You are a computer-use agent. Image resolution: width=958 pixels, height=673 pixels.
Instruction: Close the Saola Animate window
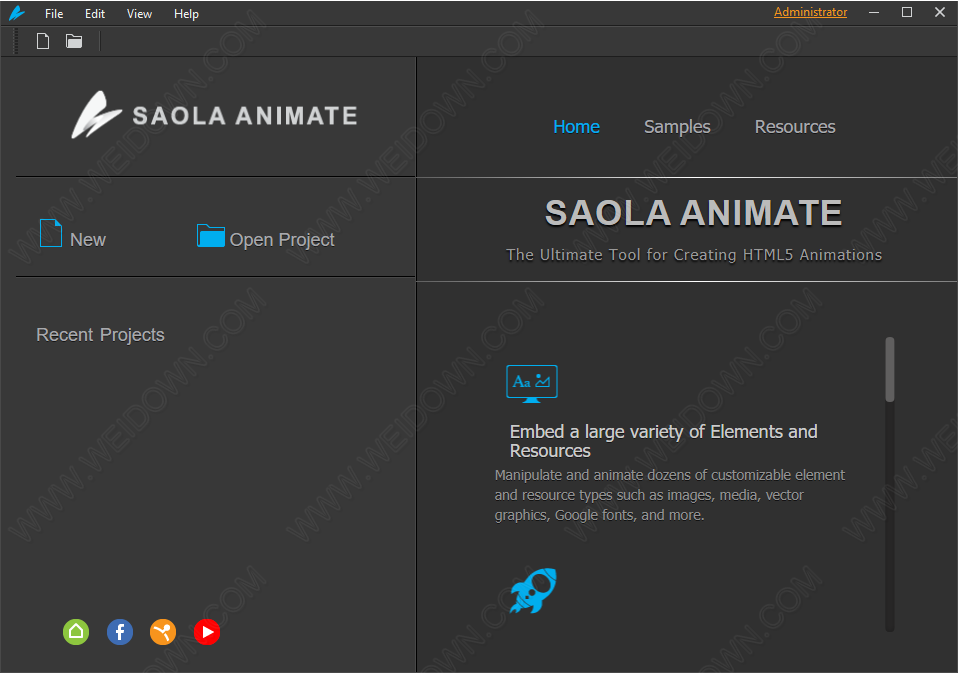tap(940, 12)
